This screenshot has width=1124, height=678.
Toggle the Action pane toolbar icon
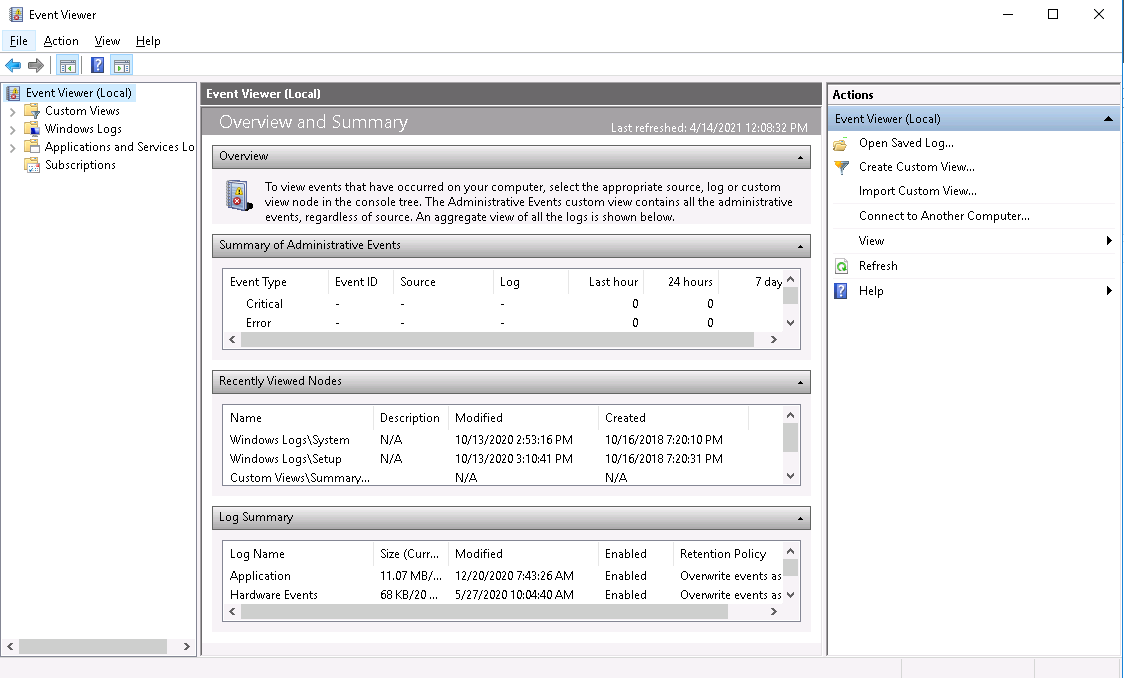point(122,66)
